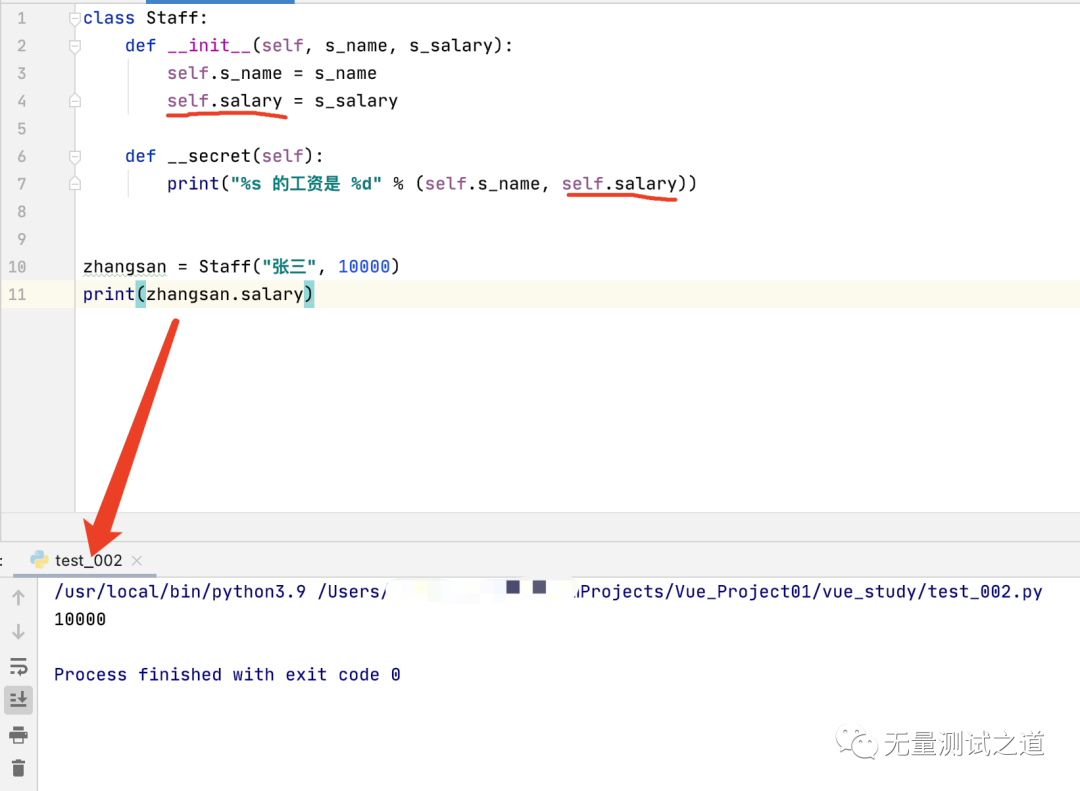This screenshot has height=791, width=1080.
Task: Collapse the __init__ method fold marker
Action: point(75,46)
